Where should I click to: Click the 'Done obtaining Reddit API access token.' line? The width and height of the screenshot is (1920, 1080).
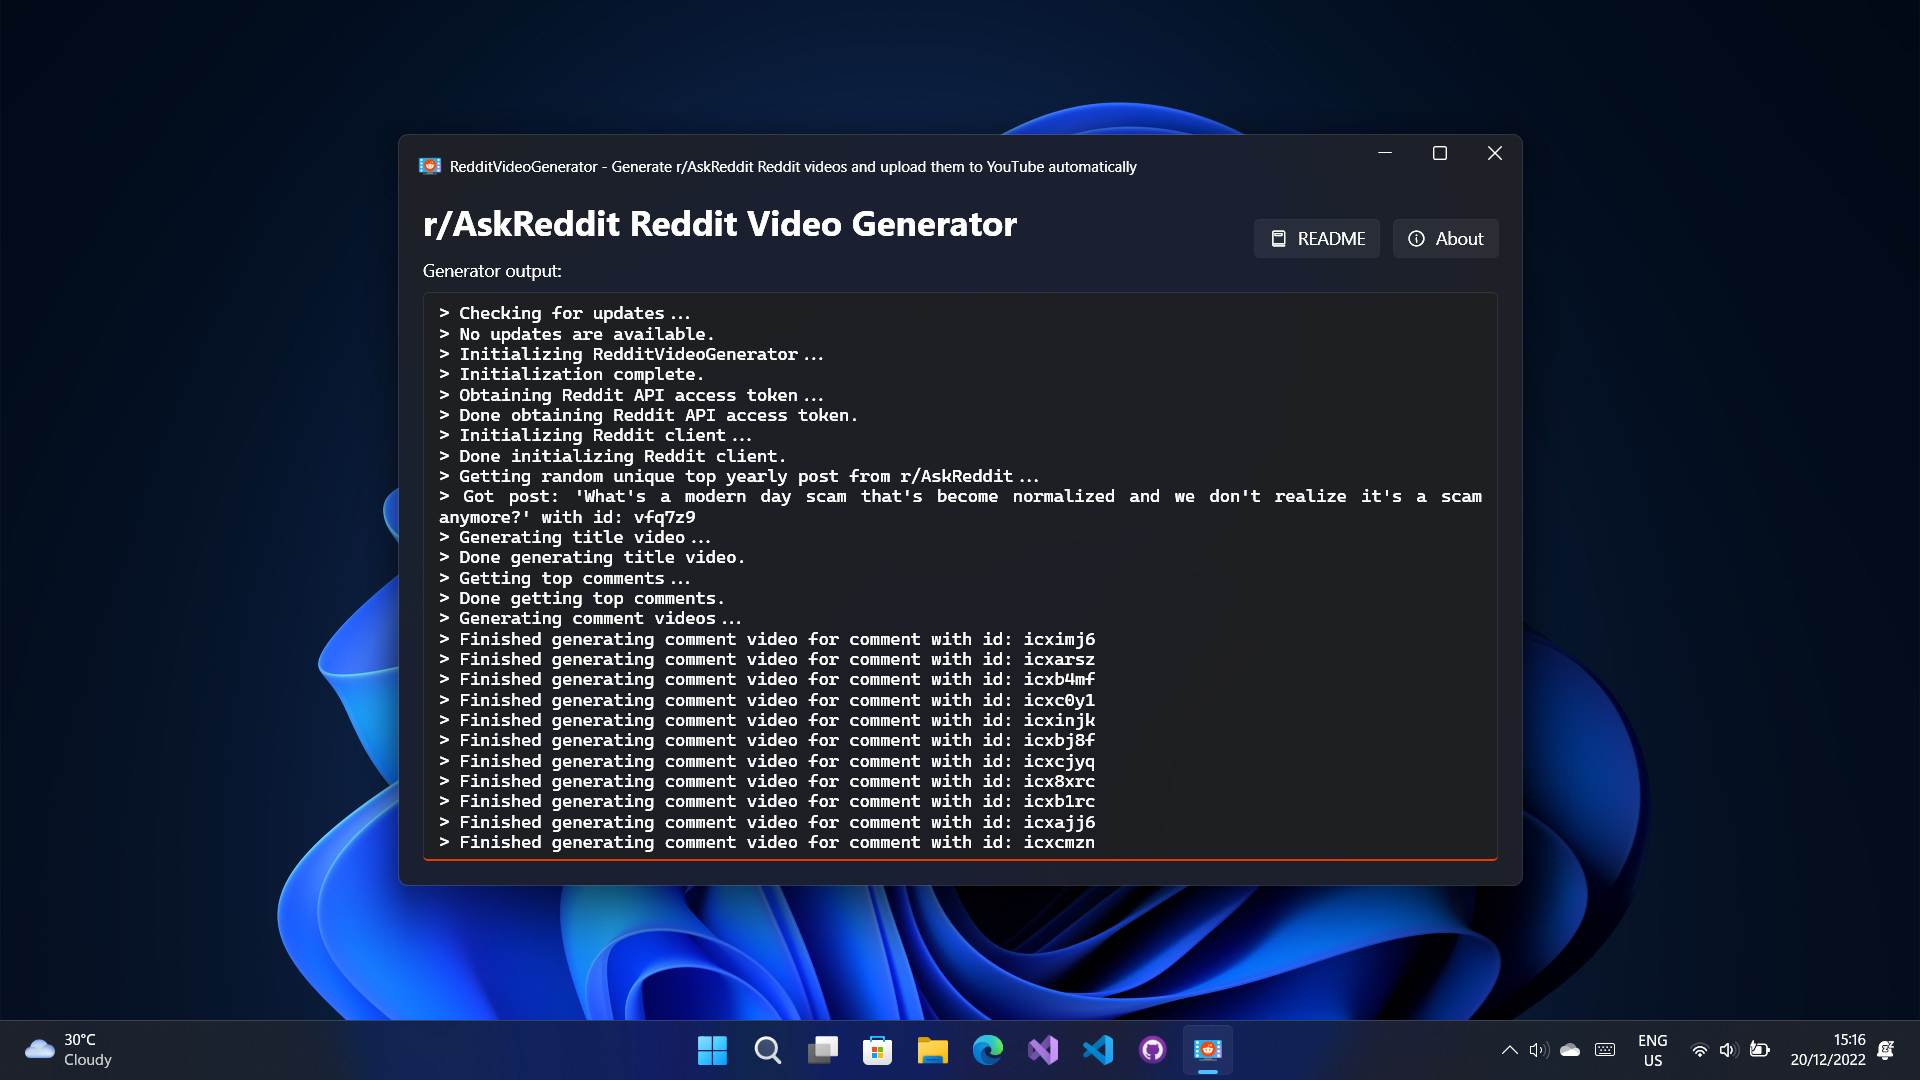click(x=649, y=415)
